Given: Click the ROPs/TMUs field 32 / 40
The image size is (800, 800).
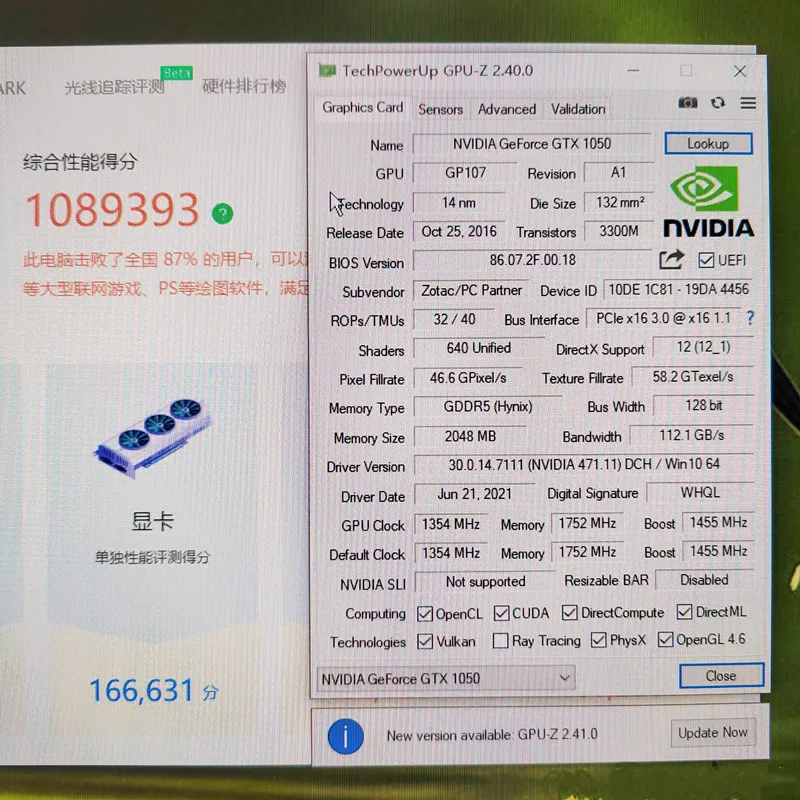Looking at the screenshot, I should (x=454, y=319).
